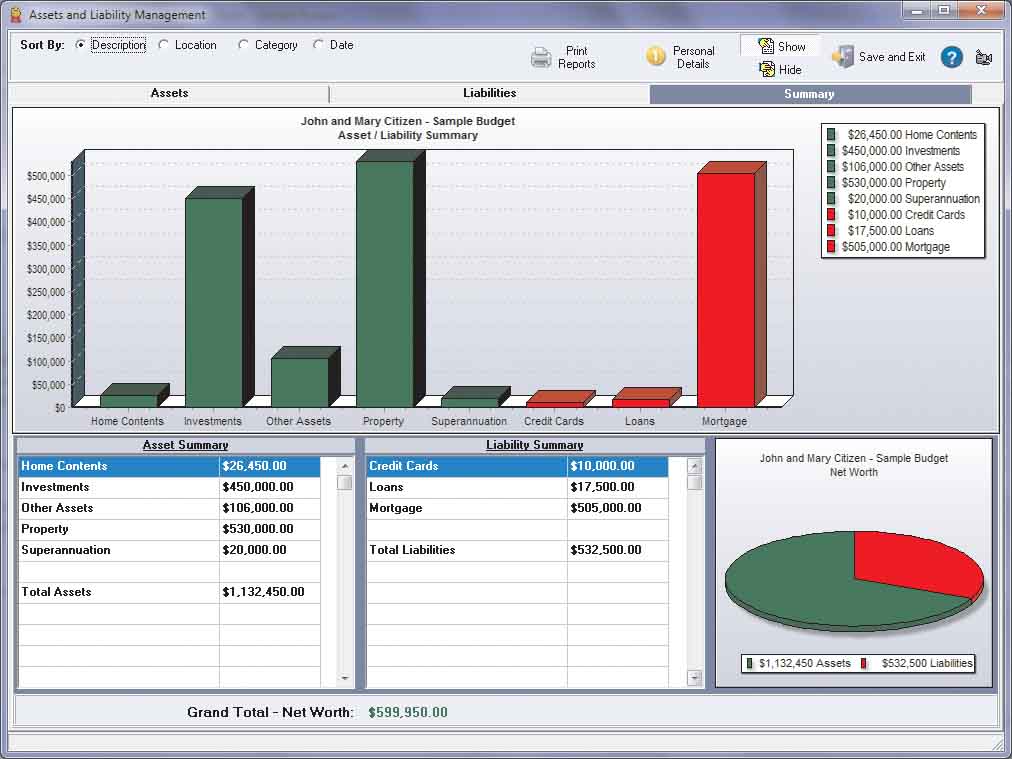Click the Total Assets row label
Image resolution: width=1012 pixels, height=759 pixels.
(56, 592)
